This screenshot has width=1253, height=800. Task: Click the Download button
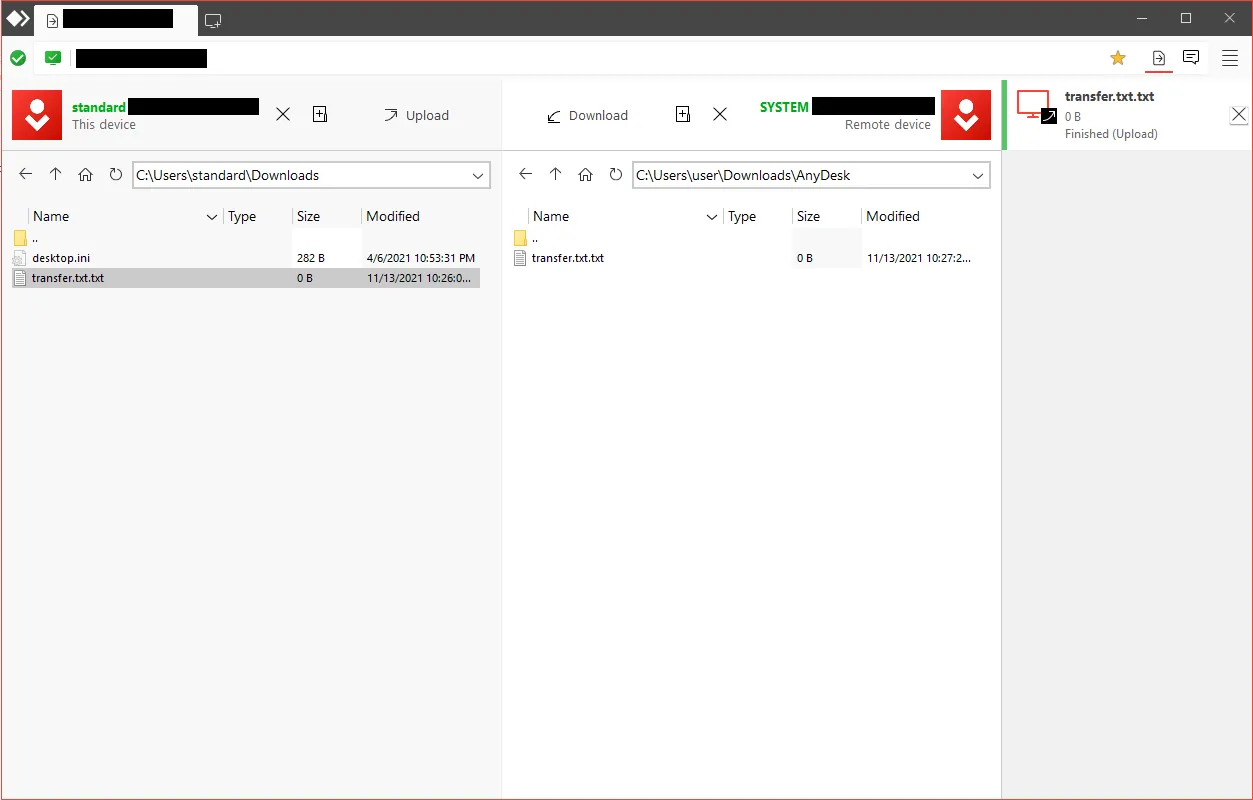(x=587, y=115)
